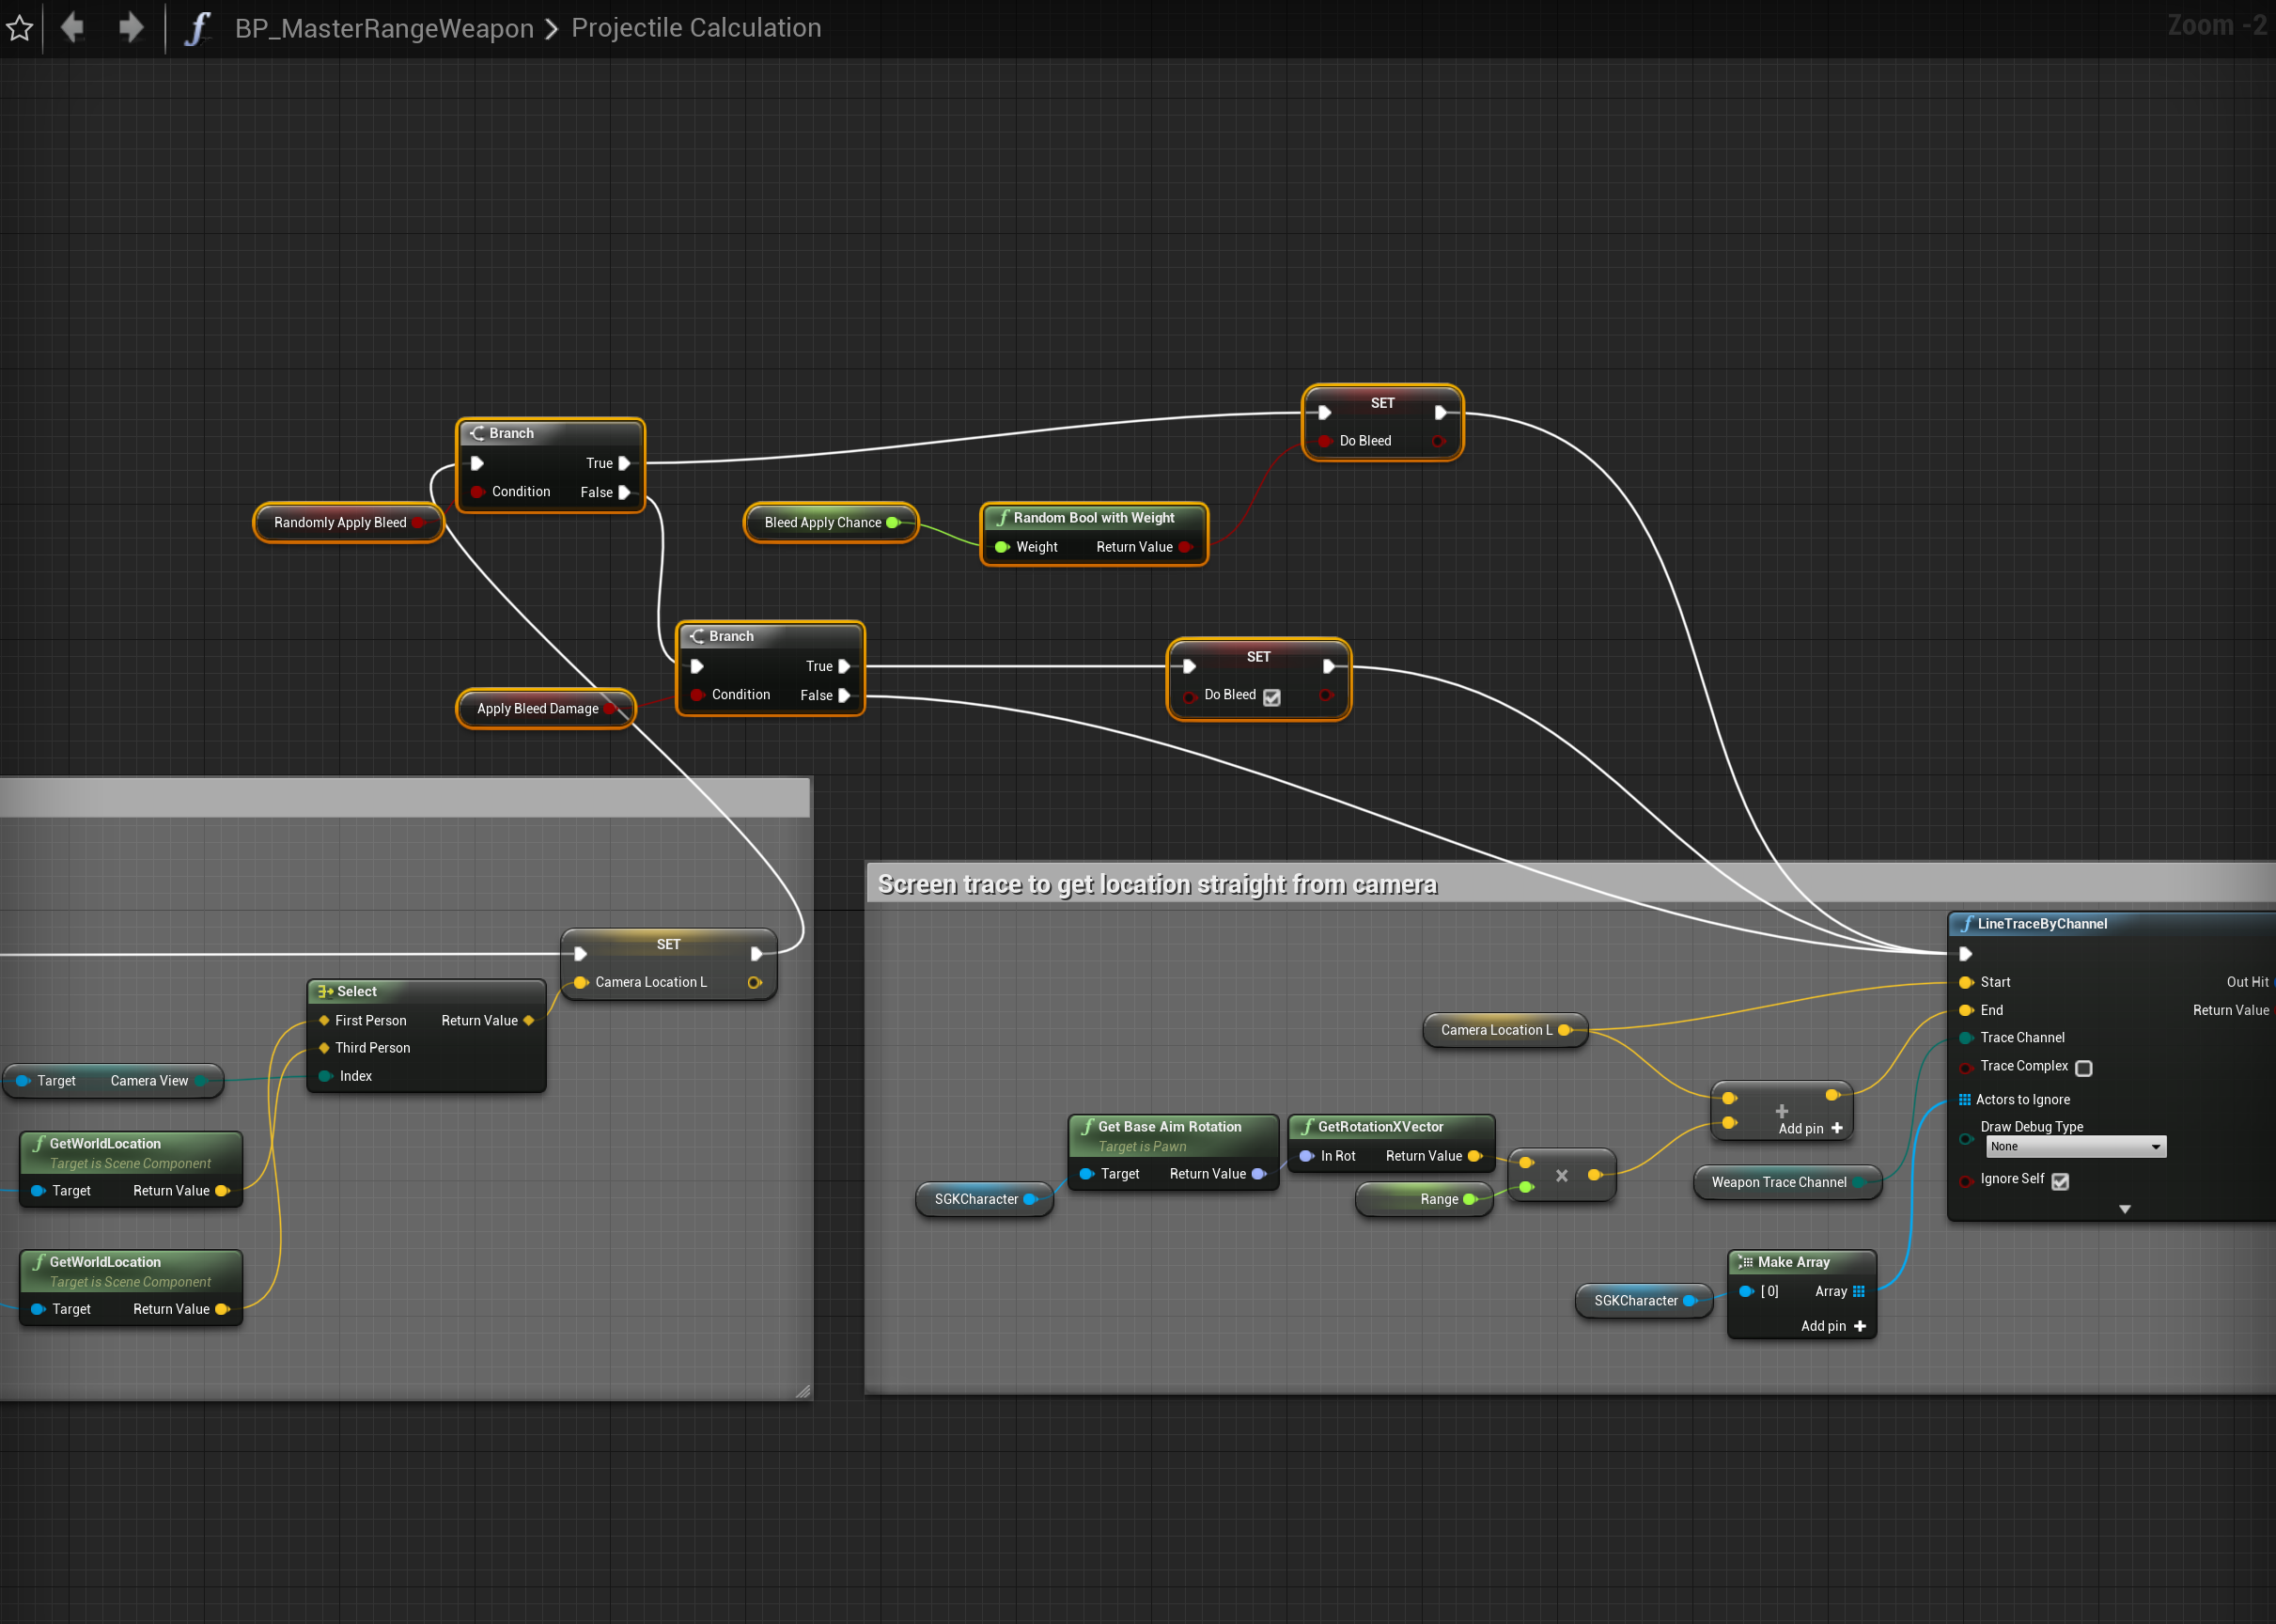Toggle the Ignore Self checkbox
The height and width of the screenshot is (1624, 2276).
[2060, 1181]
